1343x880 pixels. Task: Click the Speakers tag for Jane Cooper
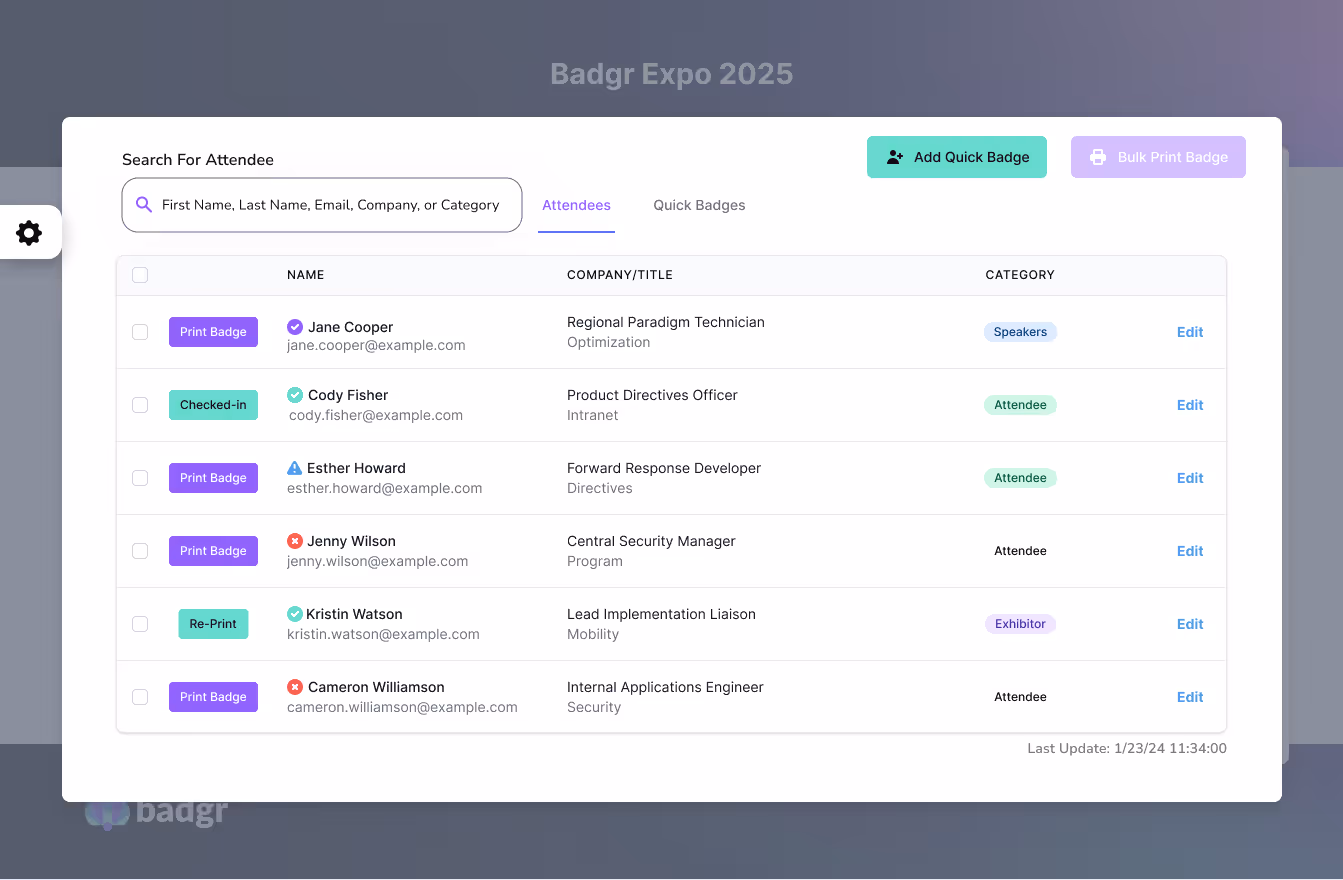pyautogui.click(x=1020, y=332)
